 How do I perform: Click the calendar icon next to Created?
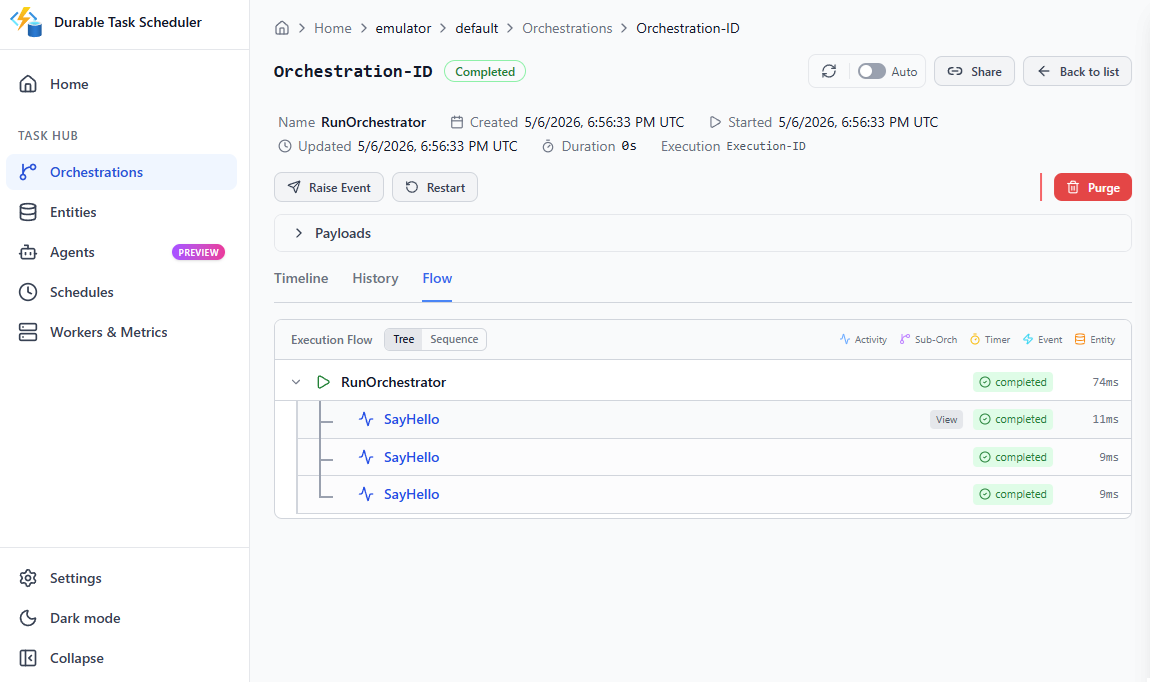[x=457, y=122]
